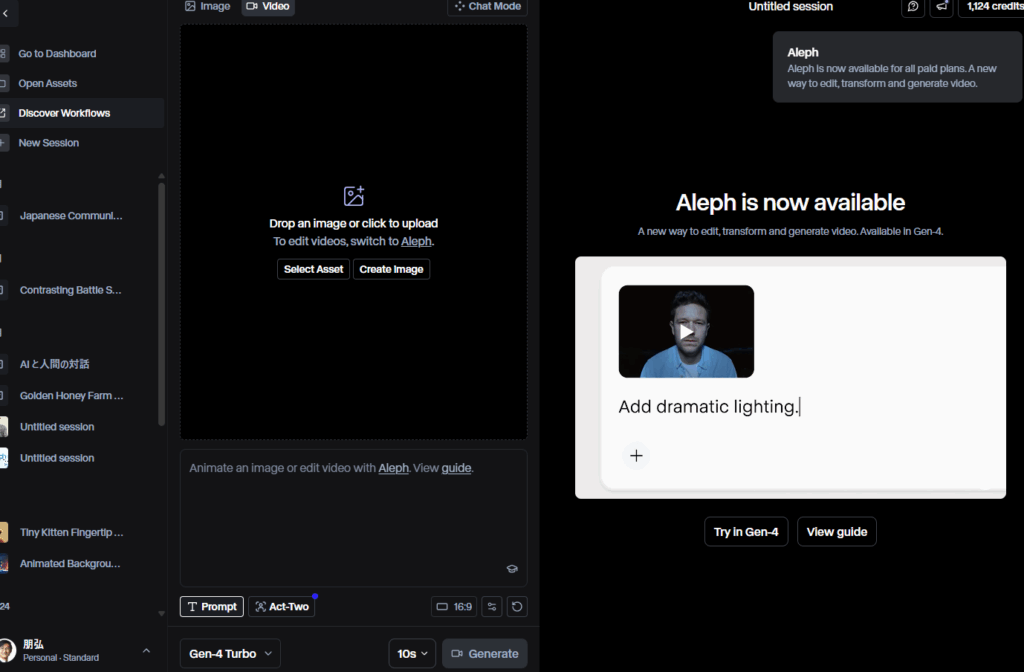
Task: Open Assets from the sidebar
Action: click(48, 84)
